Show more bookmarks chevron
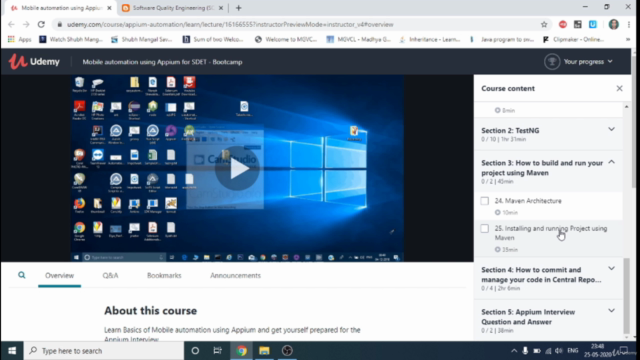Image resolution: width=640 pixels, height=360 pixels. [628, 39]
